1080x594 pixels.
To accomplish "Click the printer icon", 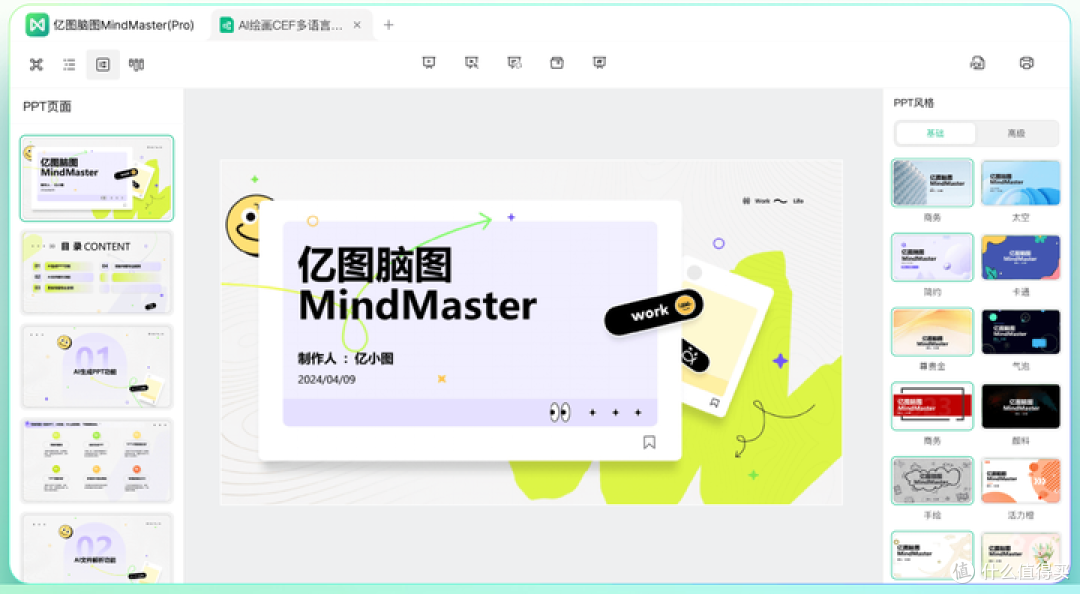I will click(1026, 63).
